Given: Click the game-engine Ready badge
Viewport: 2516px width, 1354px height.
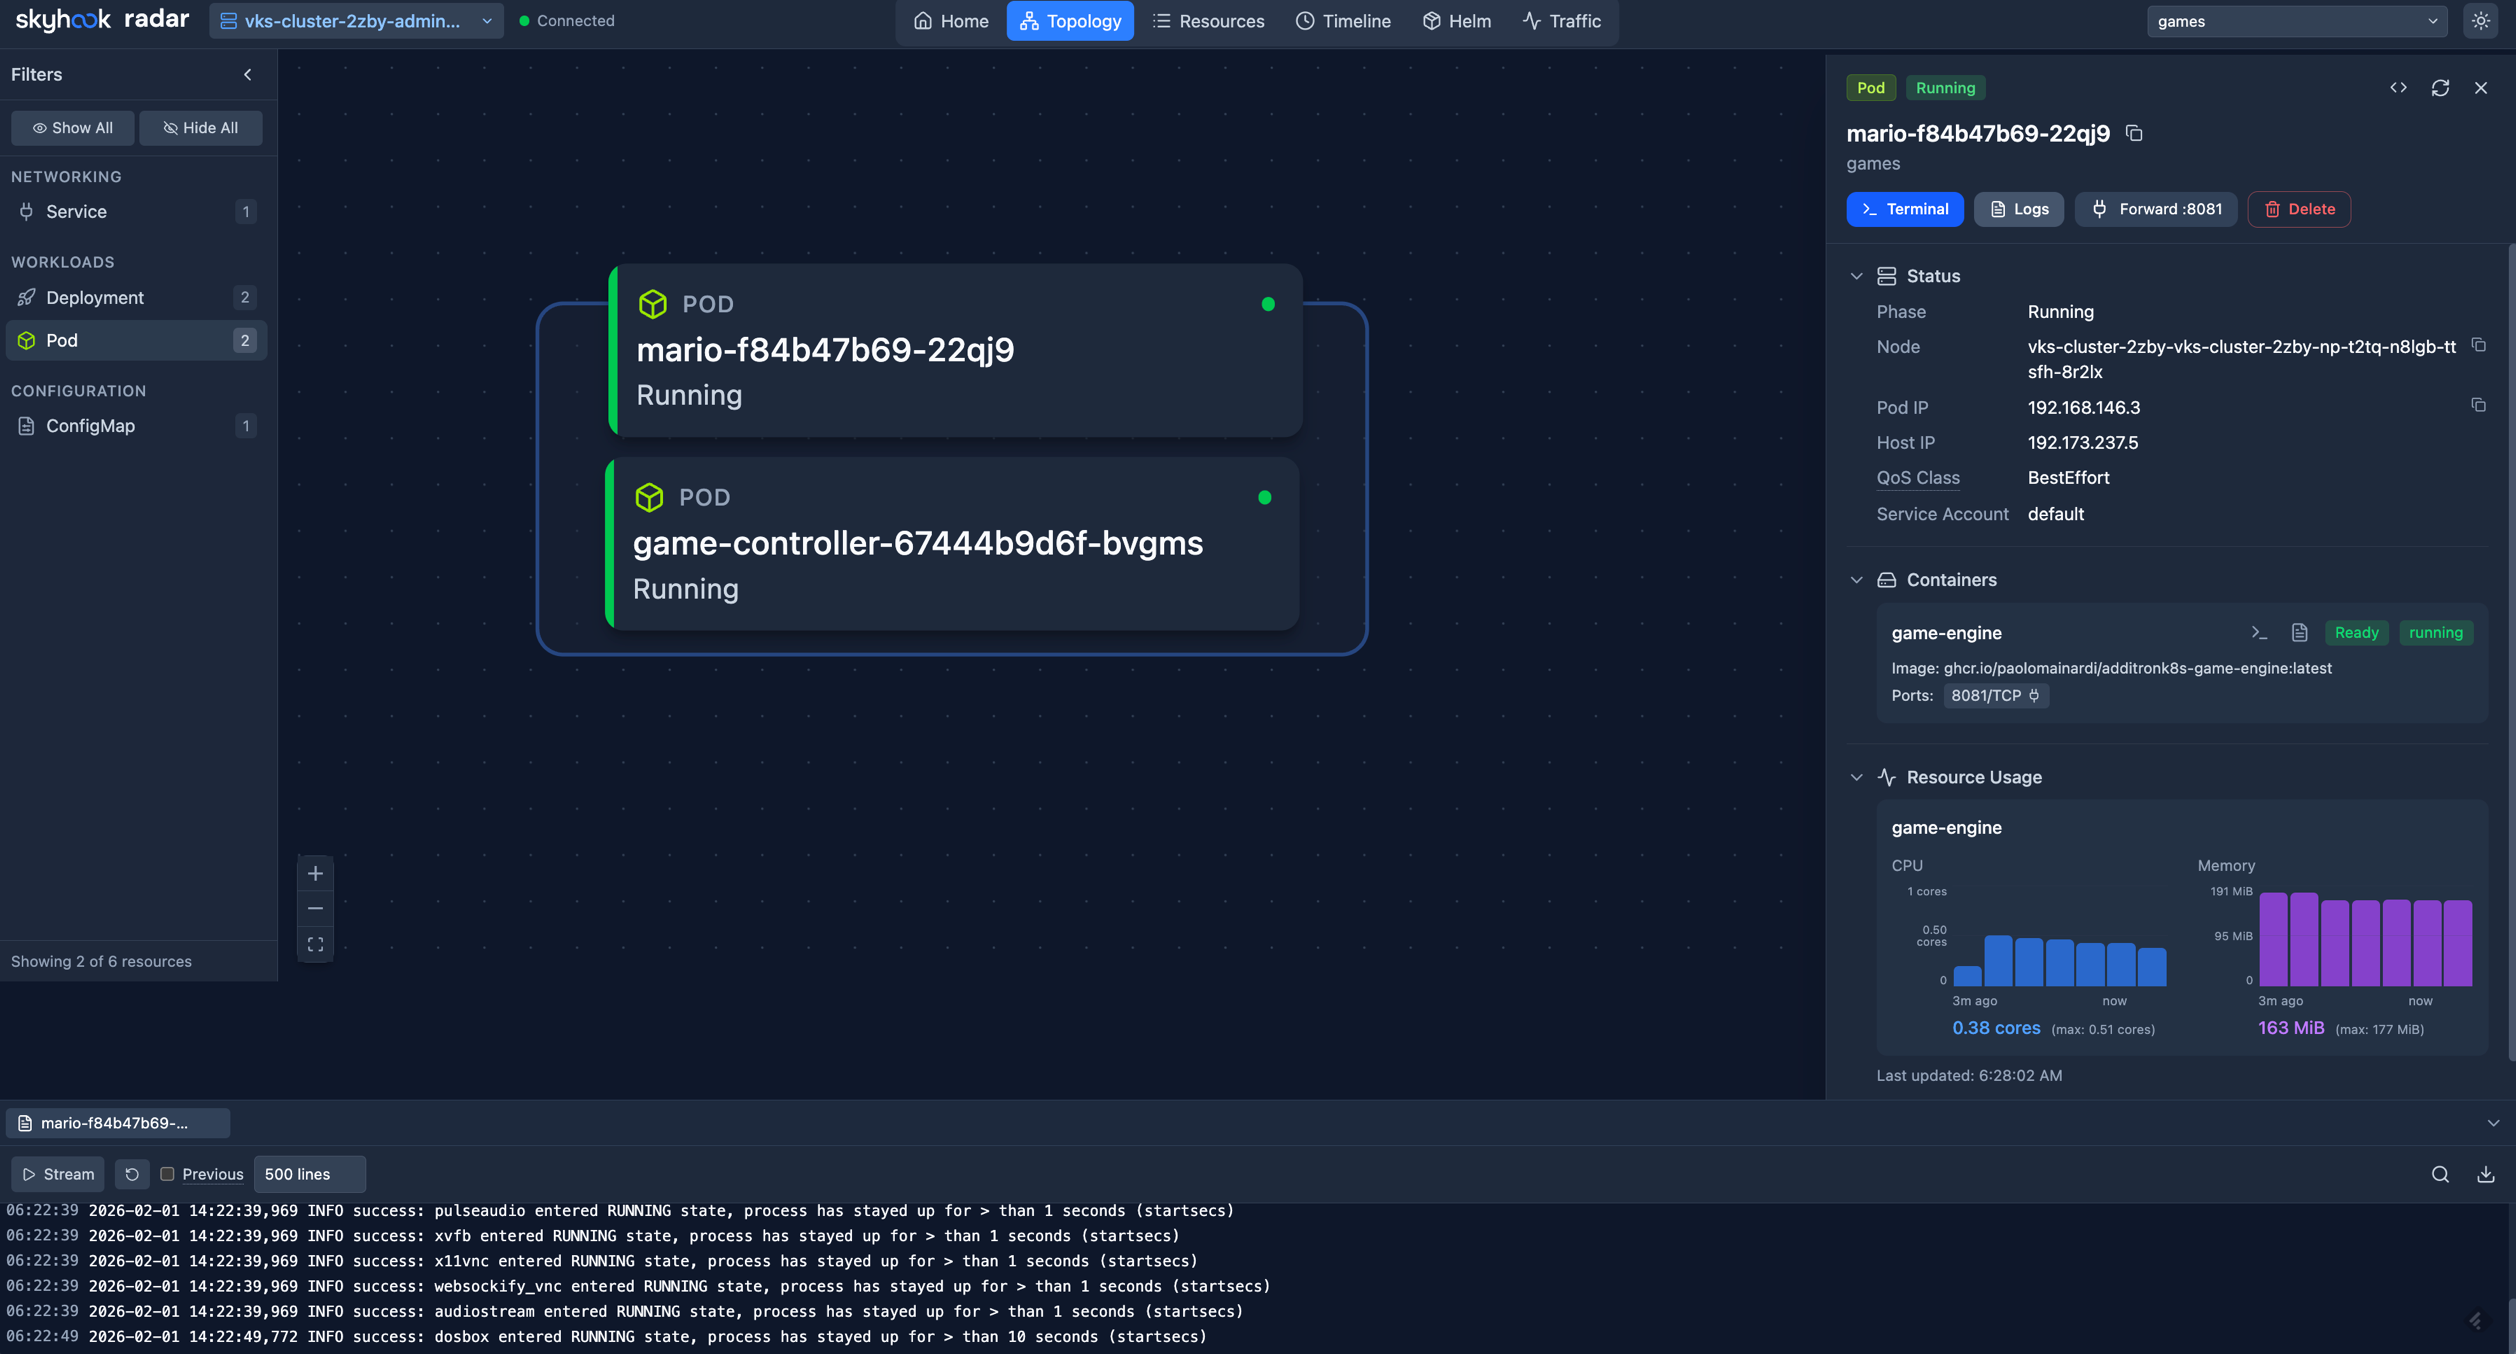Looking at the screenshot, I should (2356, 633).
